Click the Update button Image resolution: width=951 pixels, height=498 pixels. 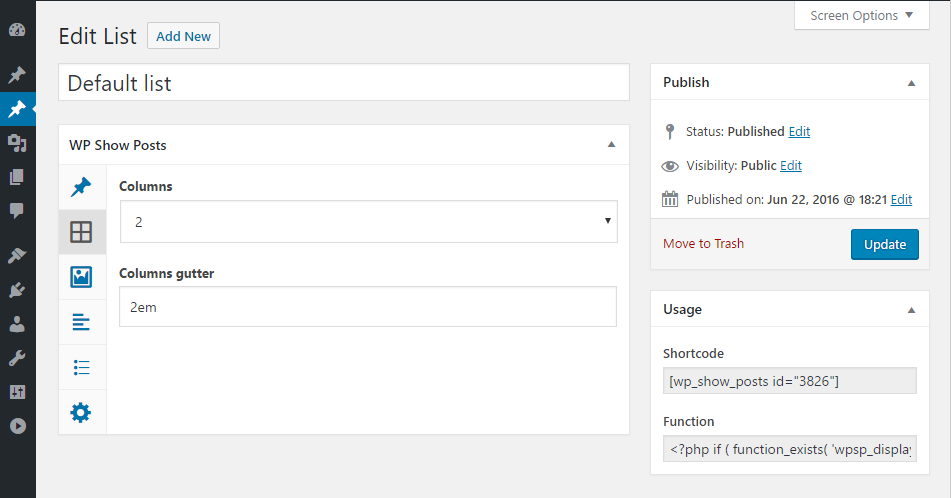[x=884, y=244]
